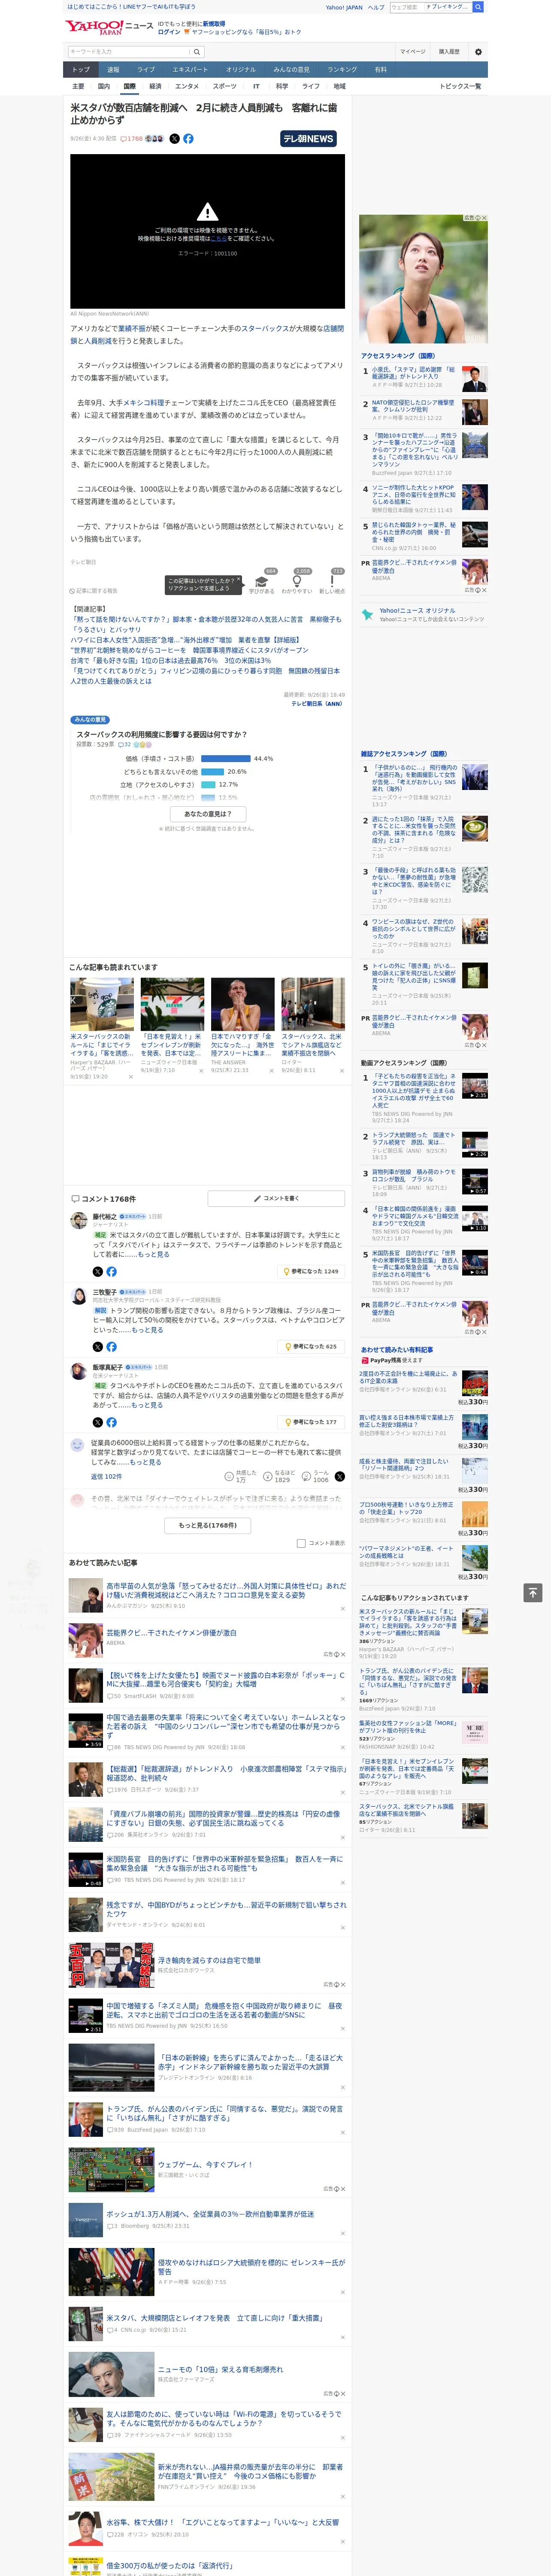Click the 記事に関する報告 link
The width and height of the screenshot is (551, 2576).
click(95, 591)
